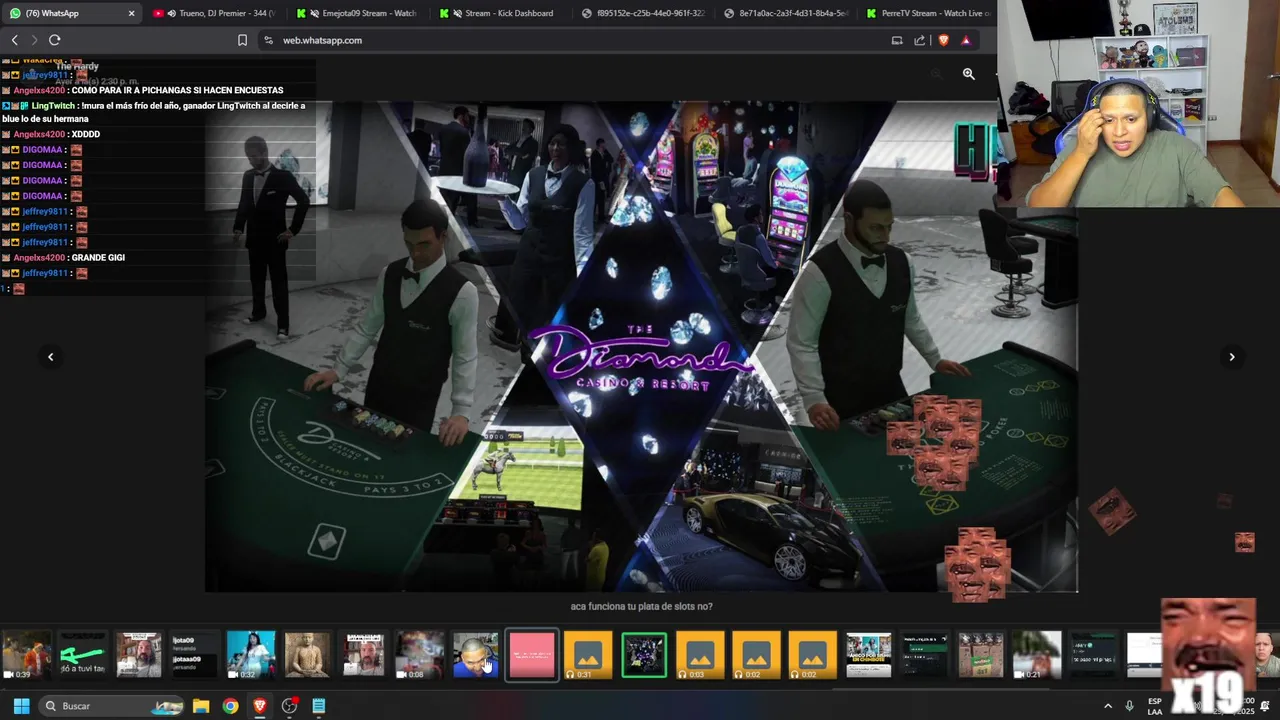Open the ESP LAA language switcher

1155,706
